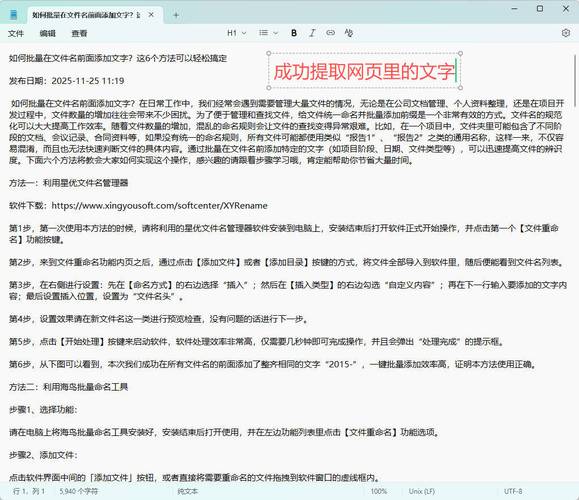Click the paragraph beginning 第3步
The height and width of the screenshot is (500, 579).
click(x=288, y=291)
